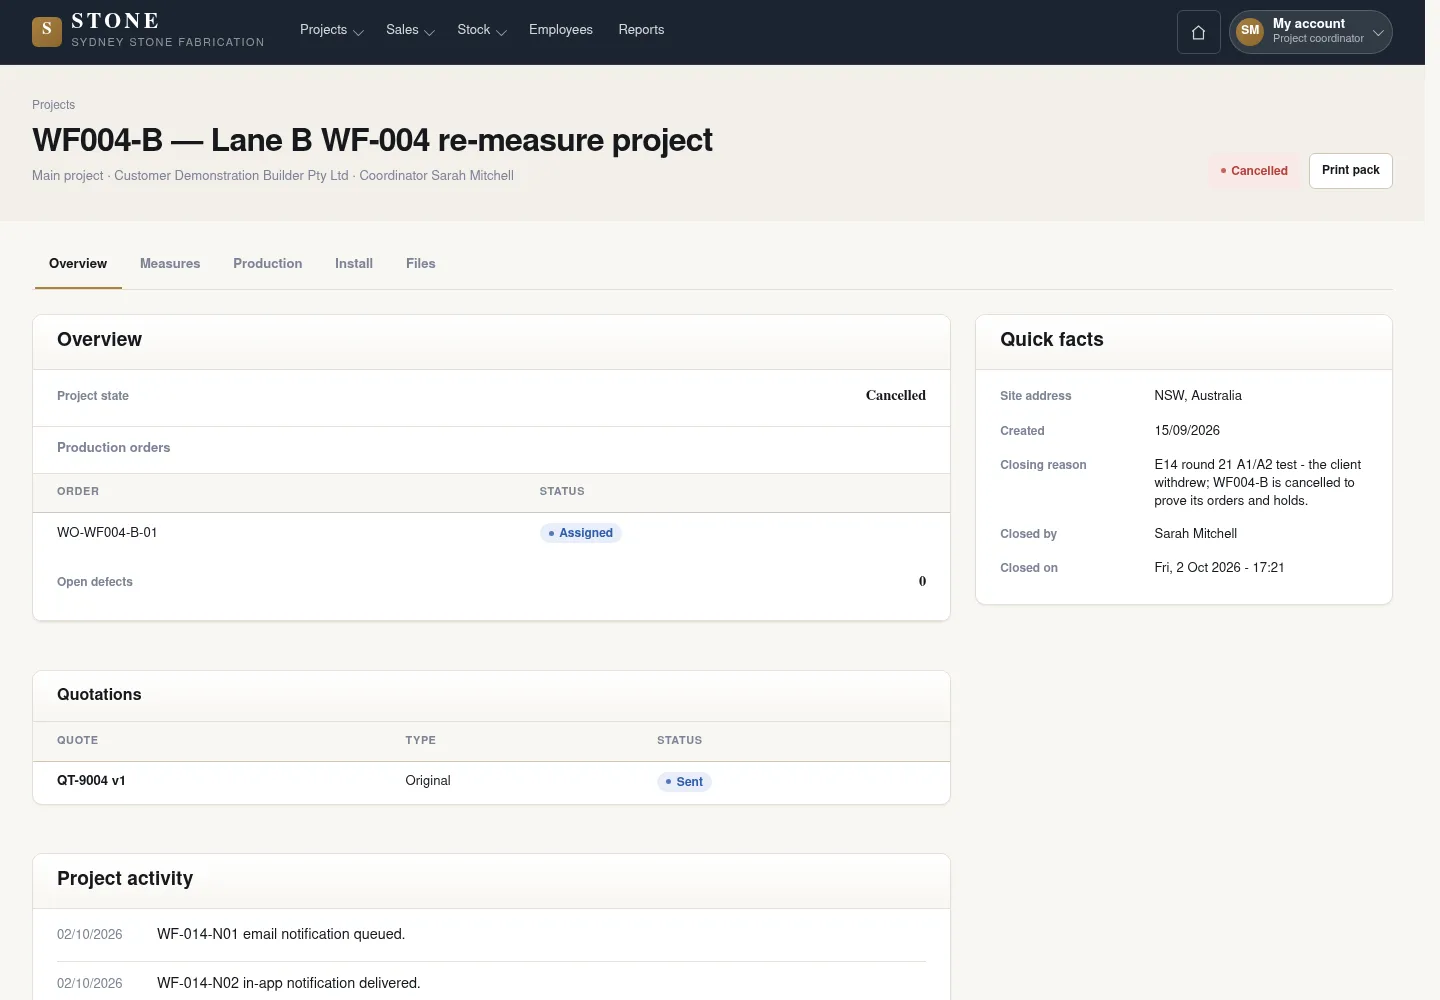This screenshot has width=1440, height=1000.
Task: Click the Sydney Stone Fabrication brand name
Action: click(x=168, y=42)
